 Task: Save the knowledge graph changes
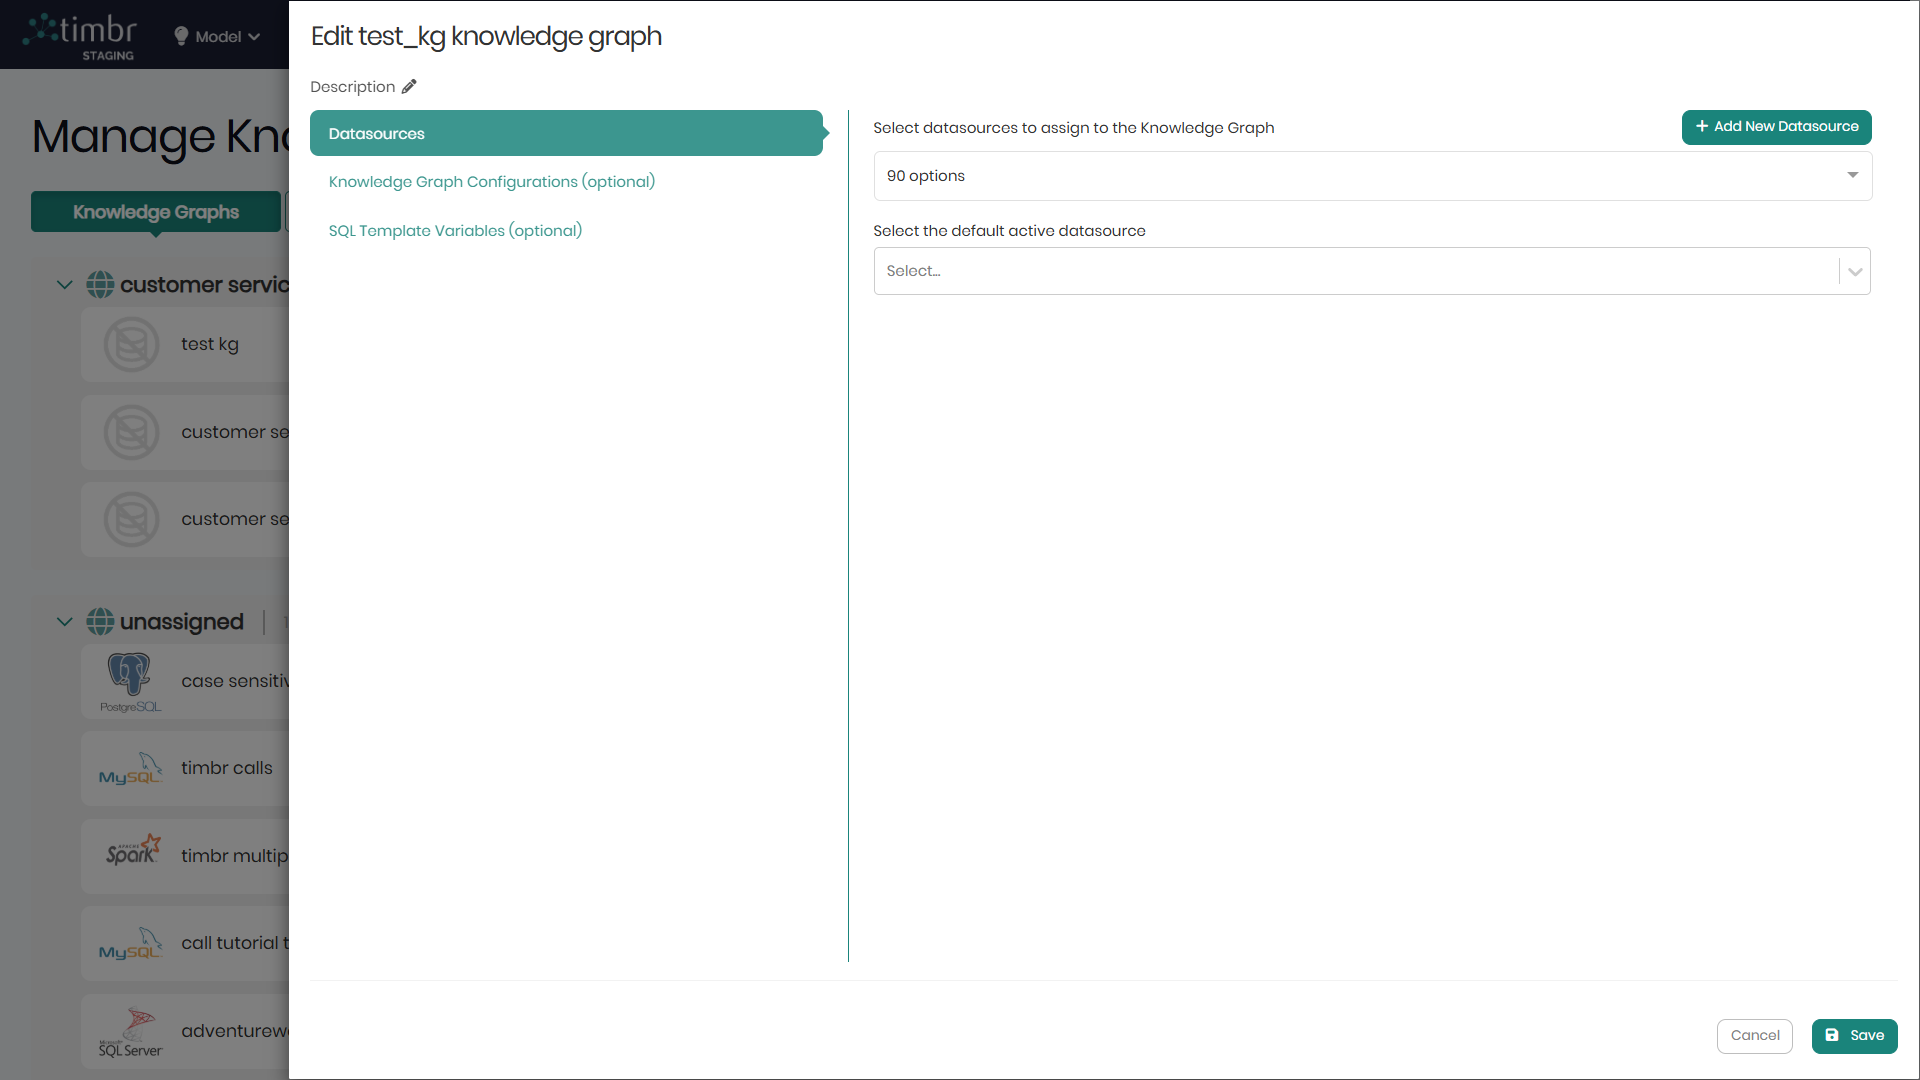[1854, 1036]
